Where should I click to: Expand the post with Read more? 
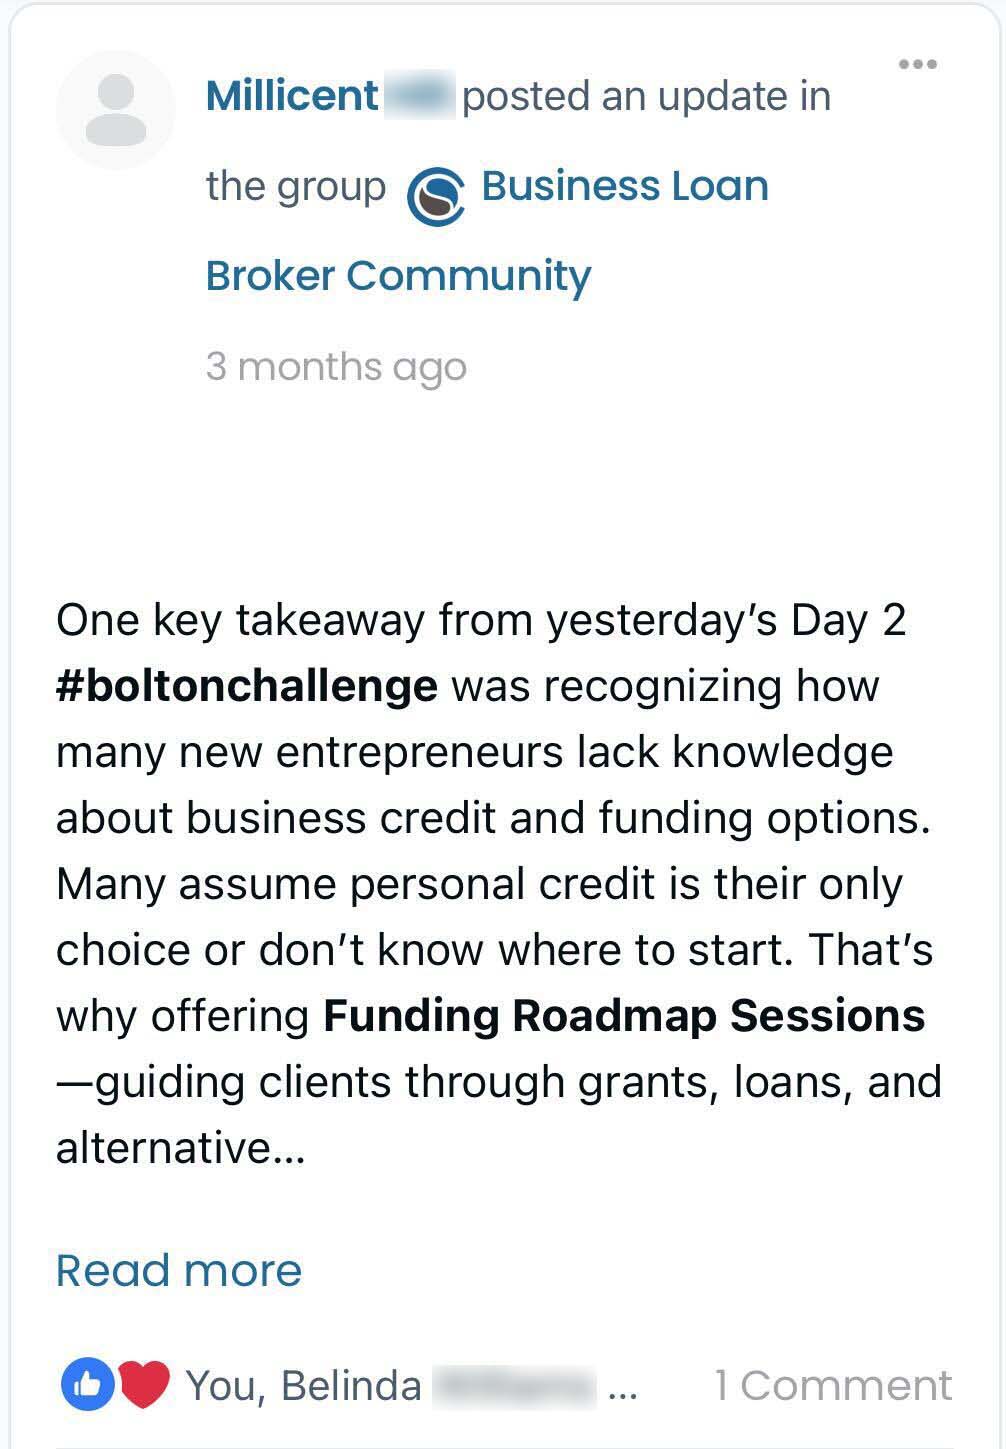tap(179, 1270)
